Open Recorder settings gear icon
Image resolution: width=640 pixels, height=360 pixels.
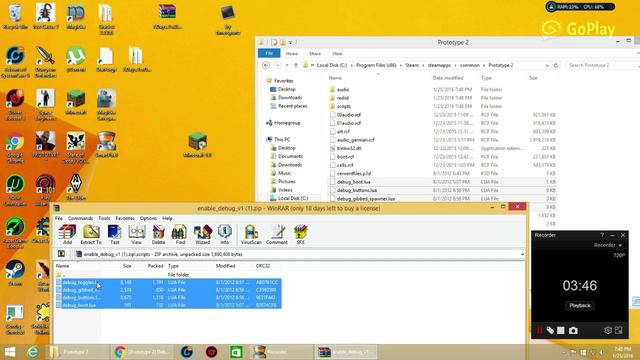[608, 330]
